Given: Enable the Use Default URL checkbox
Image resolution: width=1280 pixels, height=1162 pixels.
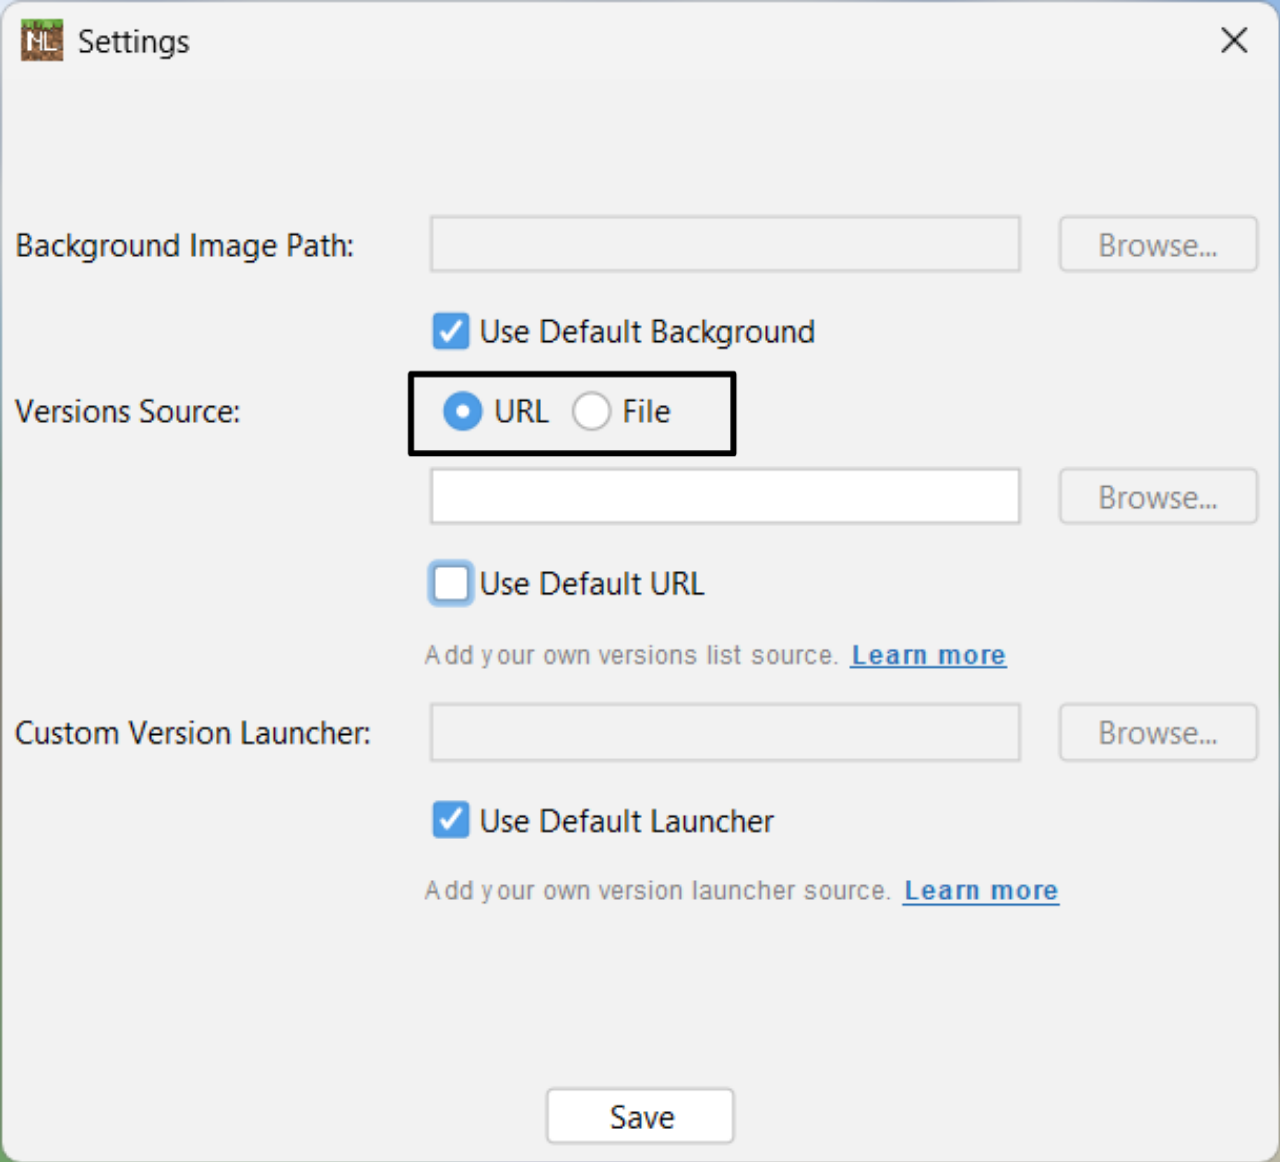Looking at the screenshot, I should (x=451, y=583).
